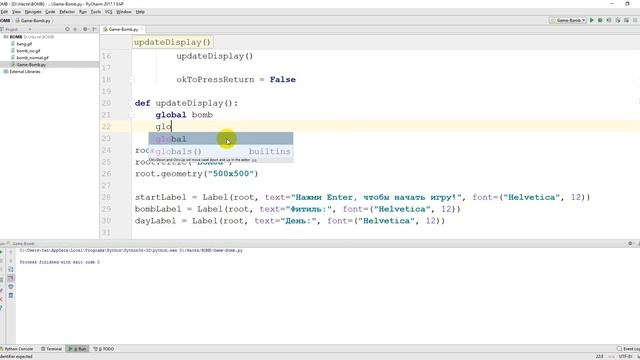Open the UTF-8 encoding selector in status bar
Viewport: 640px width, 360px height.
tap(625, 357)
